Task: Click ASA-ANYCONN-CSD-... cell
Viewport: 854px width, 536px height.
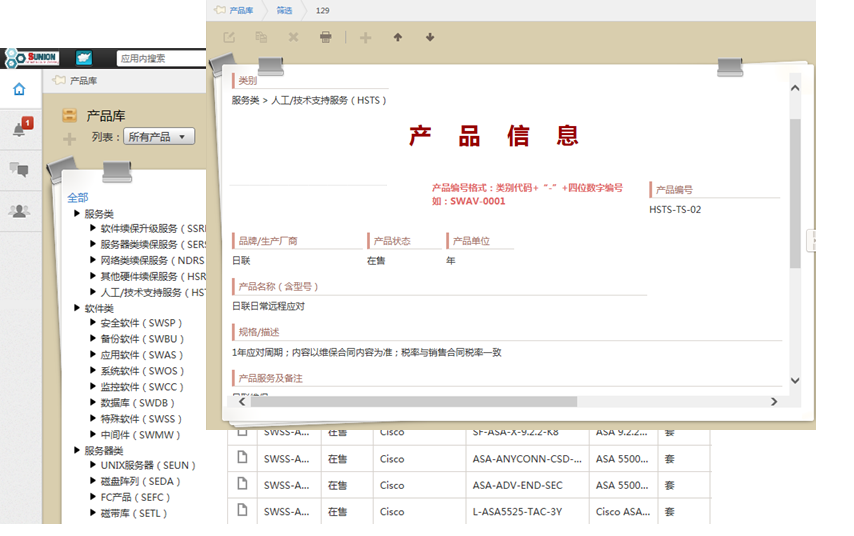Action: 527,459
